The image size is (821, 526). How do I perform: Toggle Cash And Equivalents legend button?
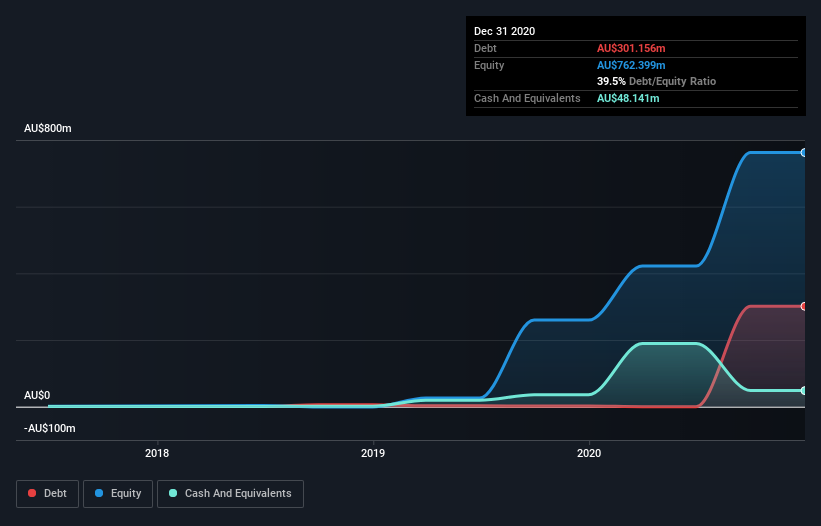(230, 494)
